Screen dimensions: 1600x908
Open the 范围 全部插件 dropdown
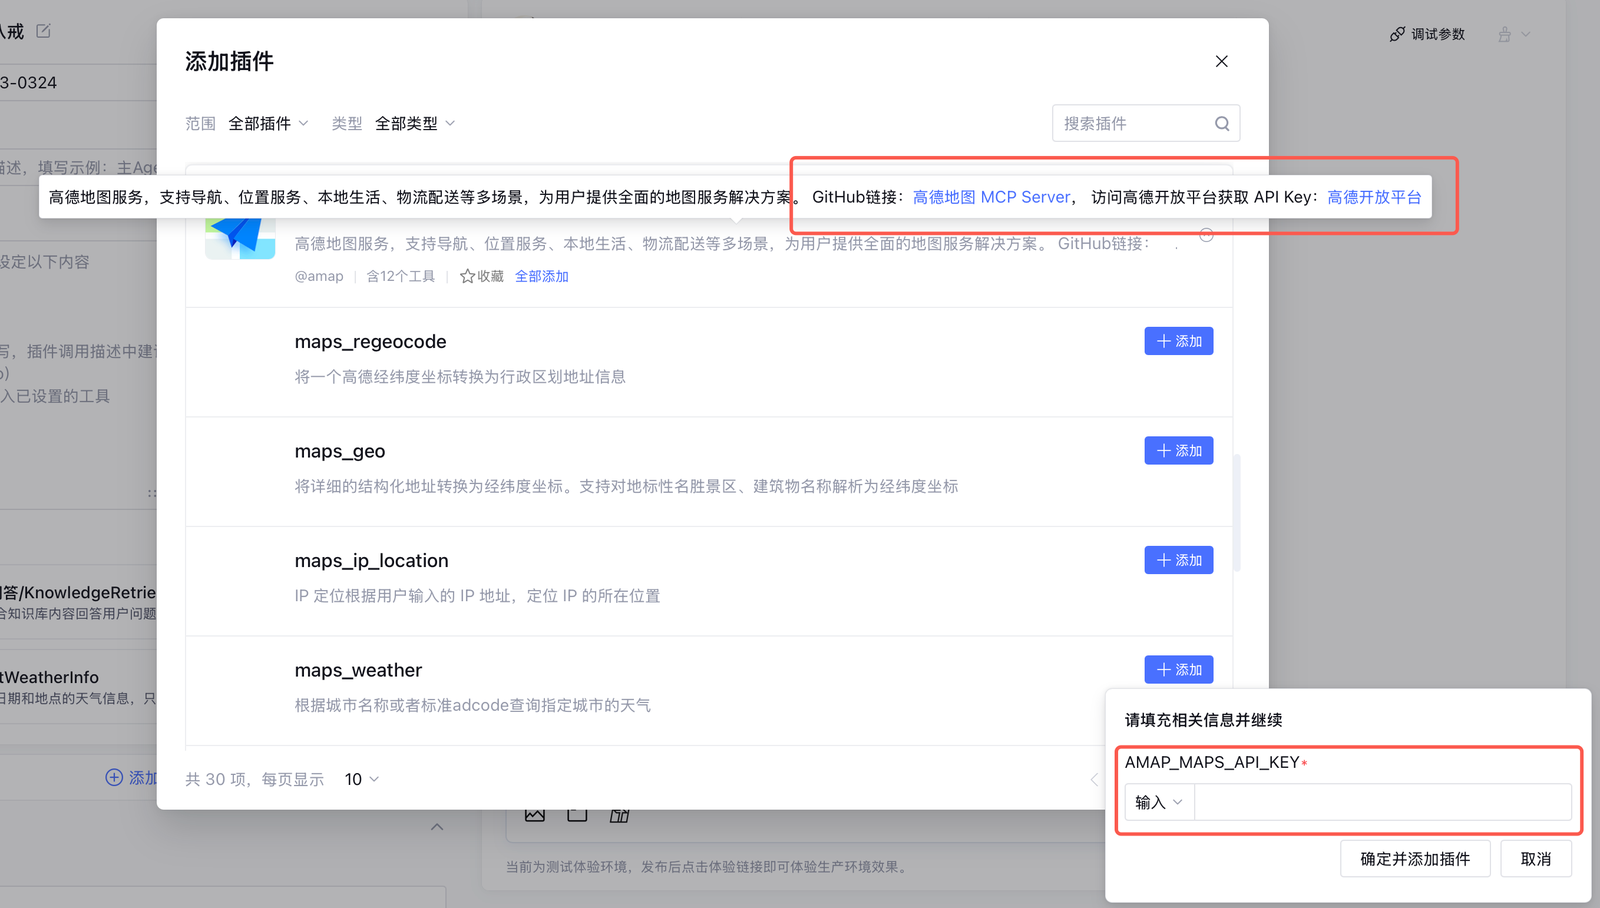pos(268,124)
